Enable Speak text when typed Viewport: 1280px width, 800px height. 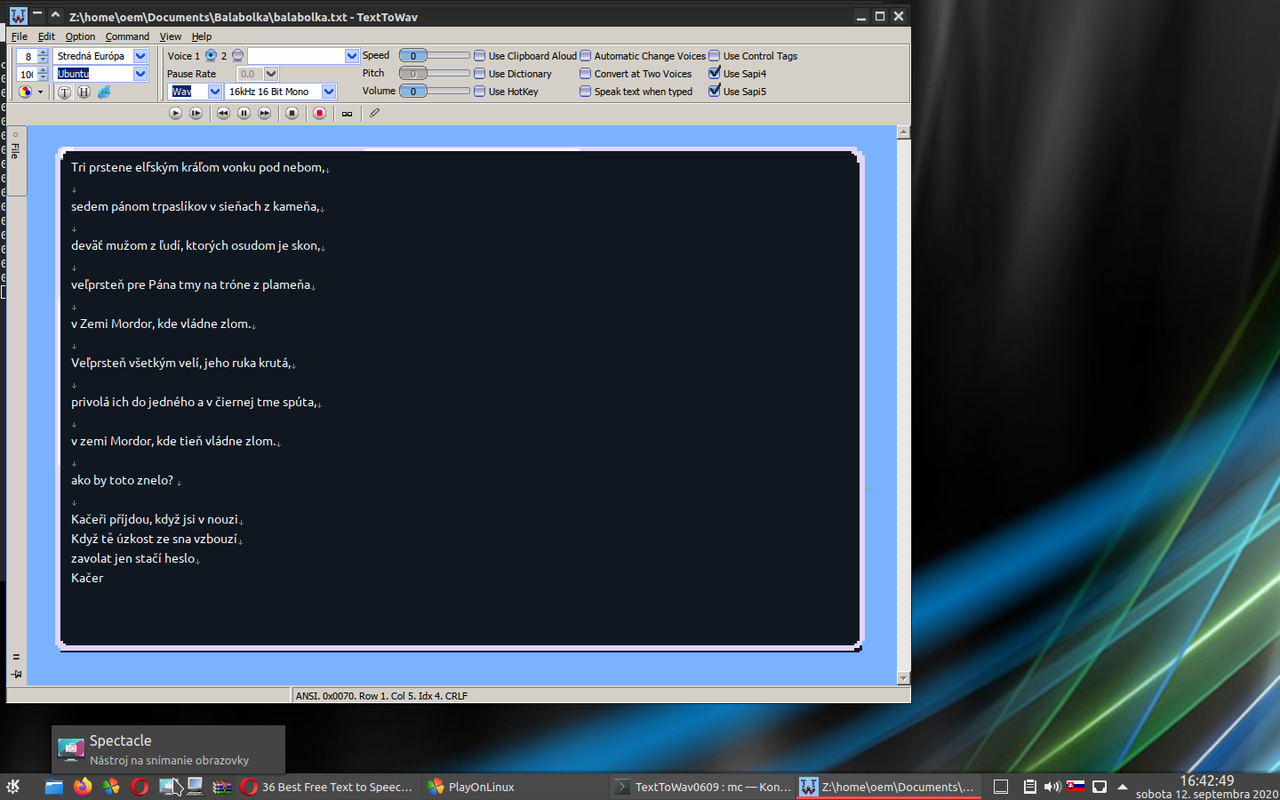[586, 92]
